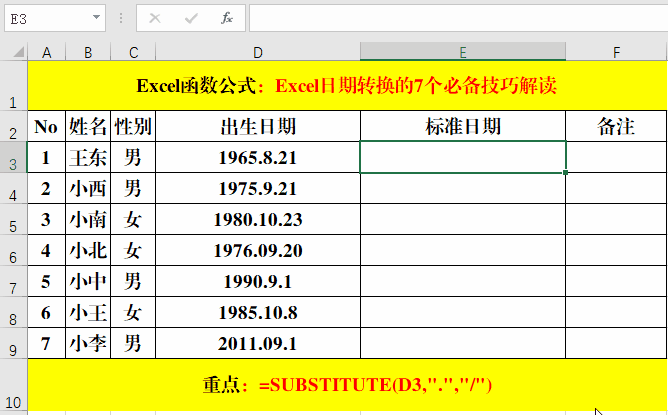Select row 5 header

point(14,219)
